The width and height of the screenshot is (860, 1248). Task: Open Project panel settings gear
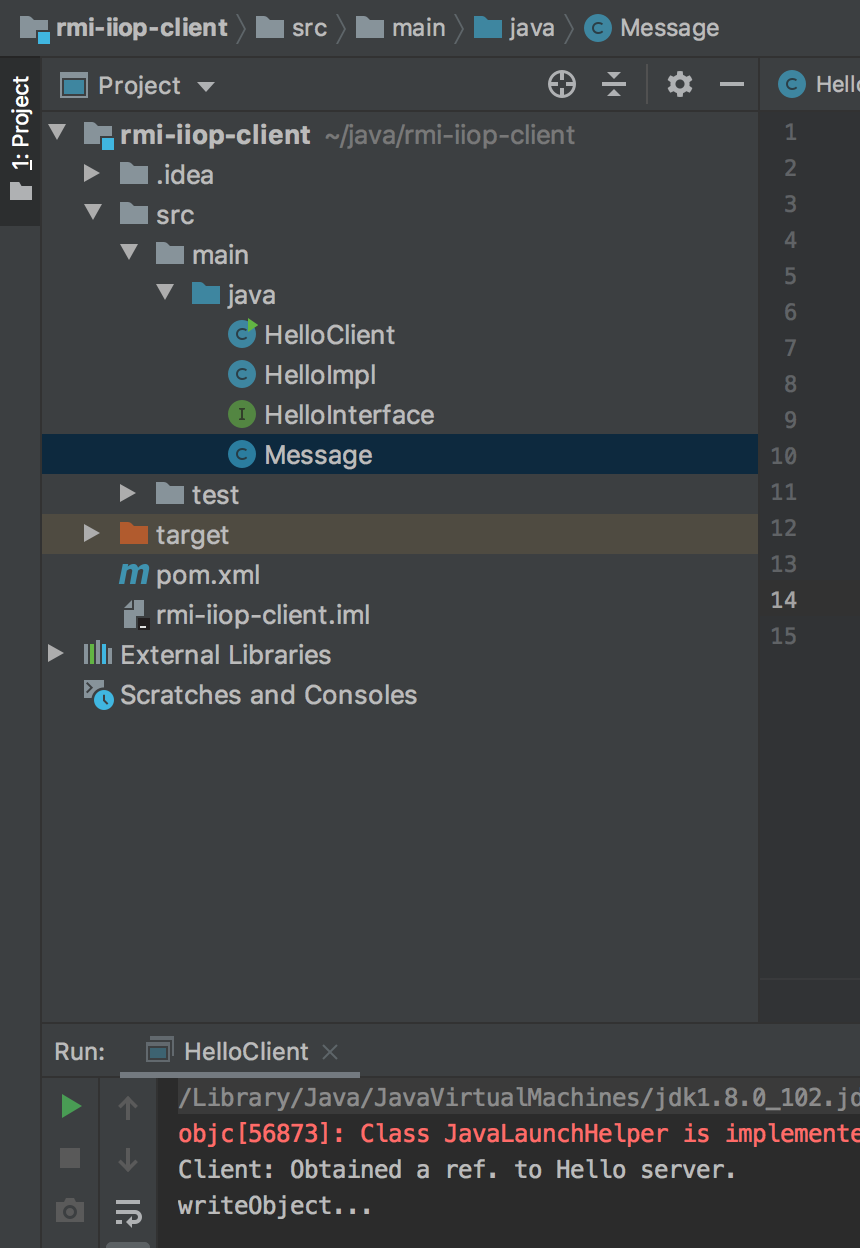point(680,85)
